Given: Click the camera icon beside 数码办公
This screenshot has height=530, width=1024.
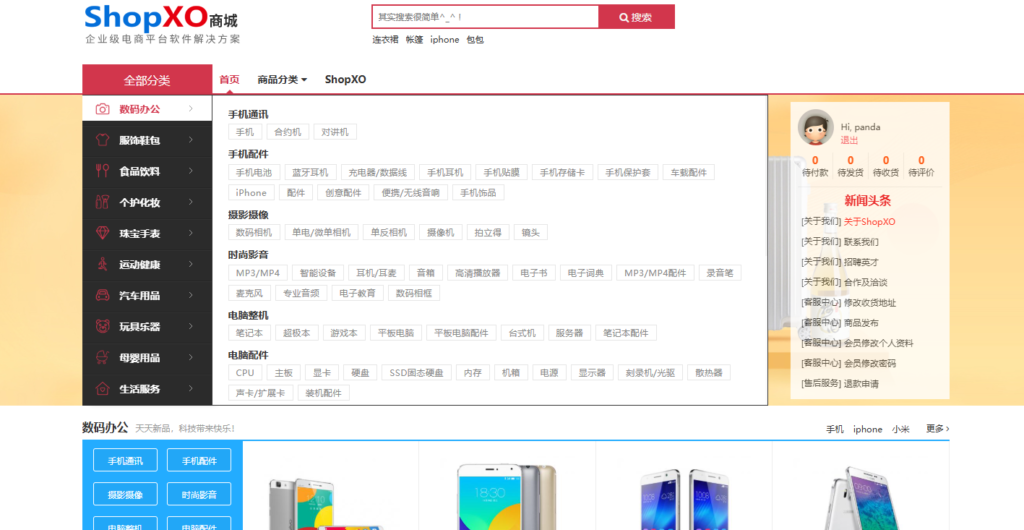Looking at the screenshot, I should (x=103, y=109).
